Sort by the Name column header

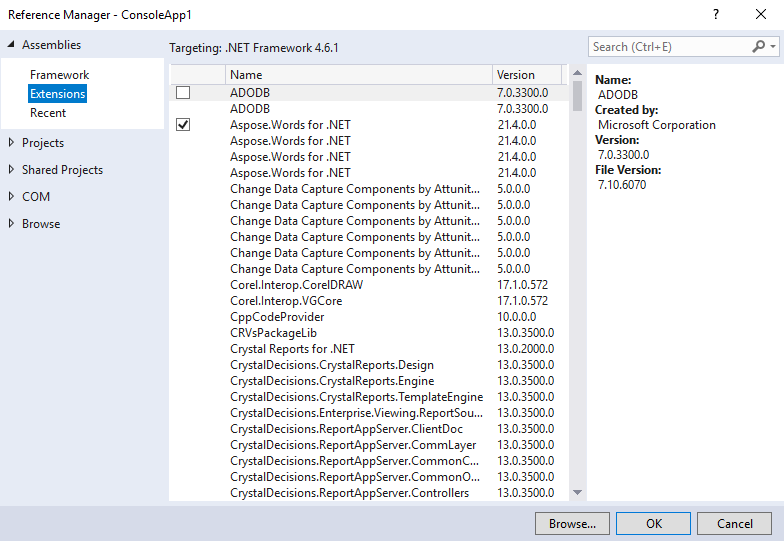point(358,74)
